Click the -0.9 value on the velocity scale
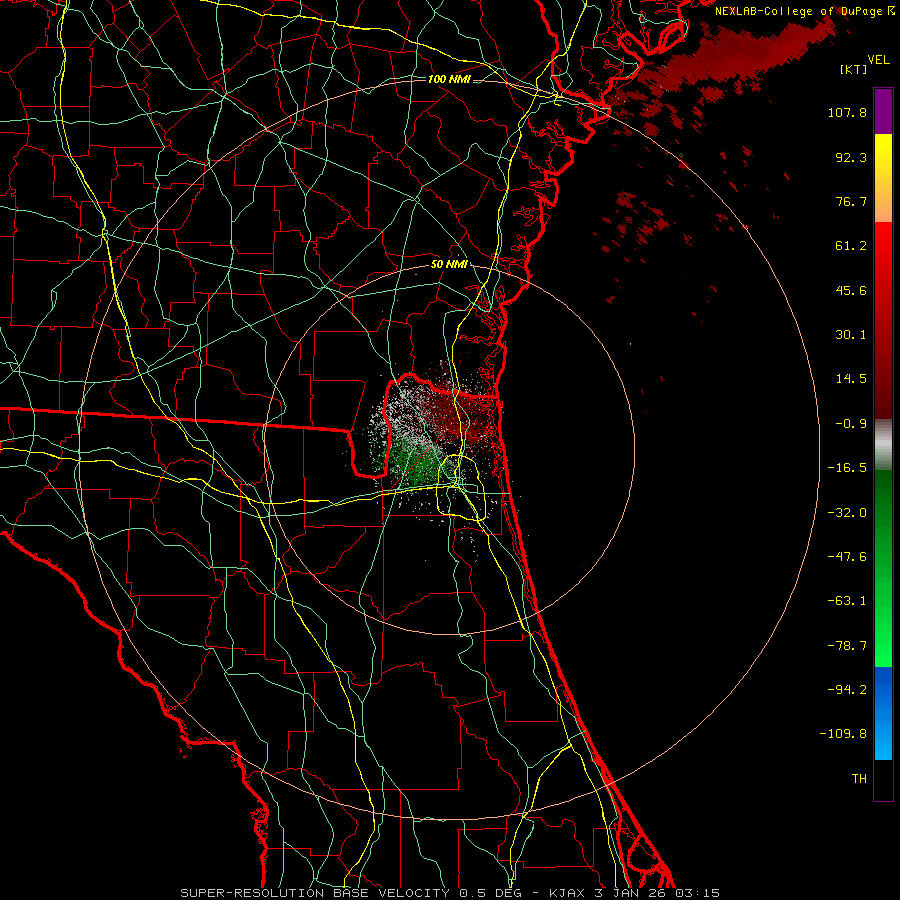The image size is (900, 900). click(x=851, y=424)
